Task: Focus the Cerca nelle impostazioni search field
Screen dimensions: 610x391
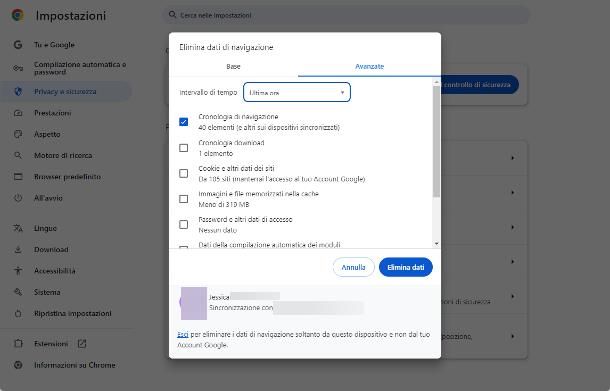Action: click(345, 15)
